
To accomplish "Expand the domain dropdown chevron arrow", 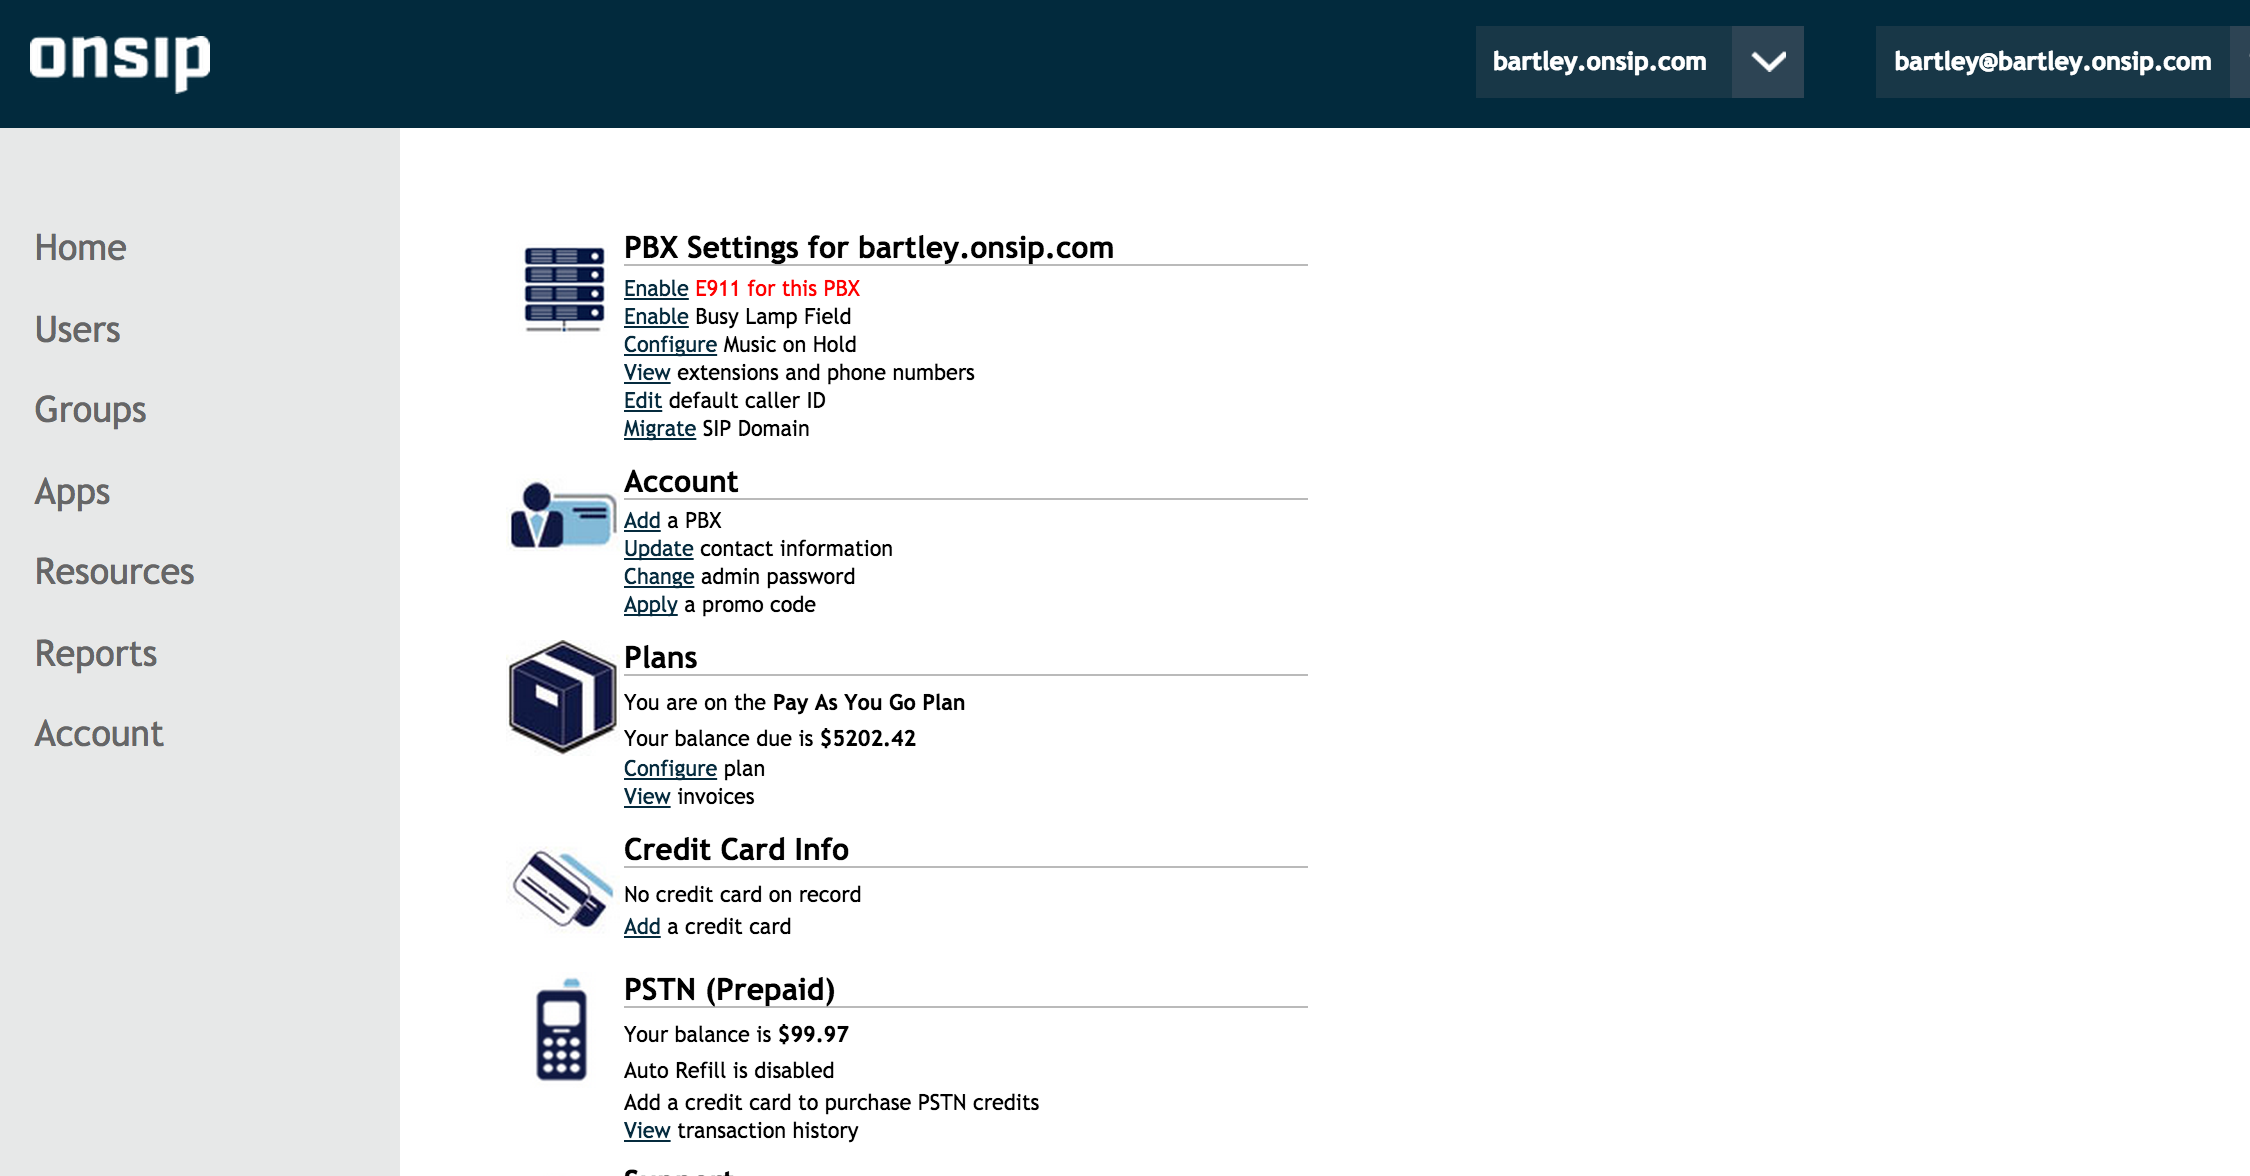I will click(x=1768, y=62).
